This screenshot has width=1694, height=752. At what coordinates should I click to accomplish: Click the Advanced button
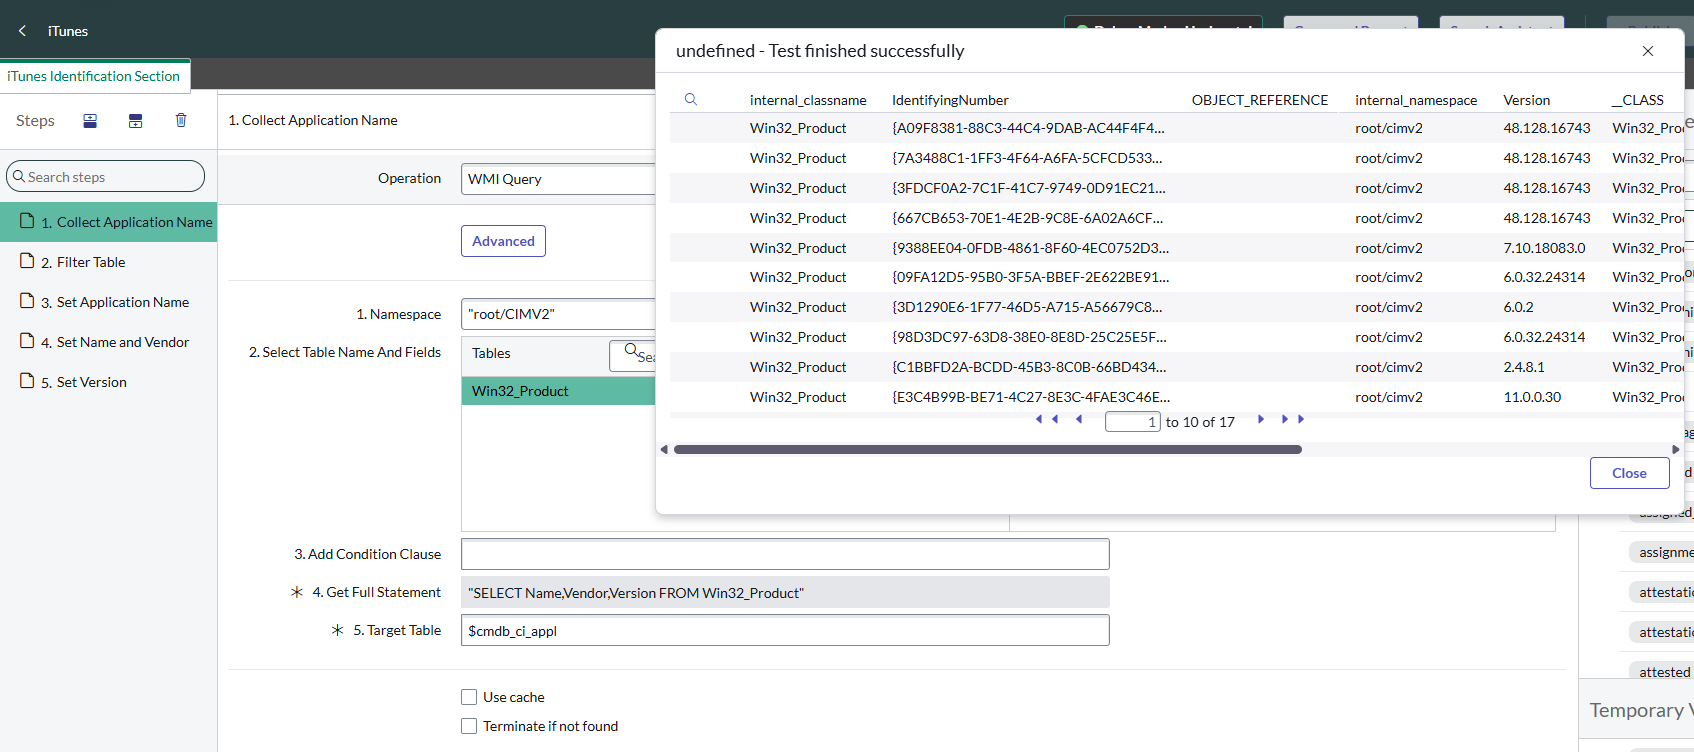pos(503,241)
